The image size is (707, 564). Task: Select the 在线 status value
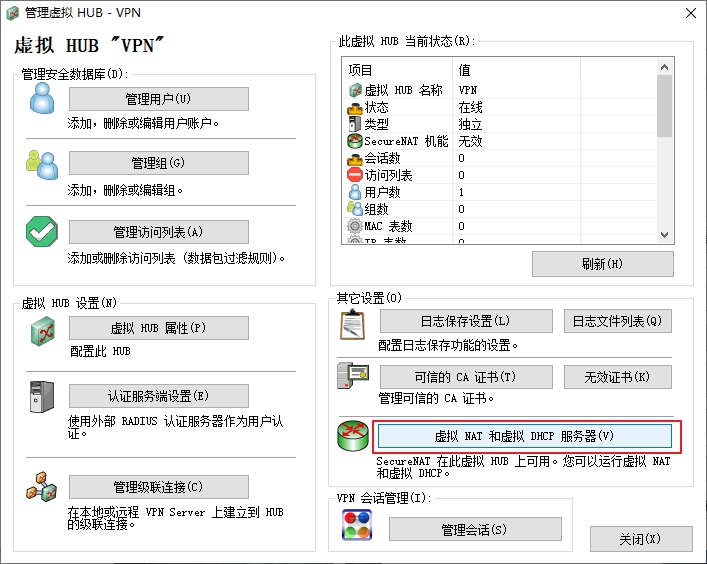coord(470,107)
